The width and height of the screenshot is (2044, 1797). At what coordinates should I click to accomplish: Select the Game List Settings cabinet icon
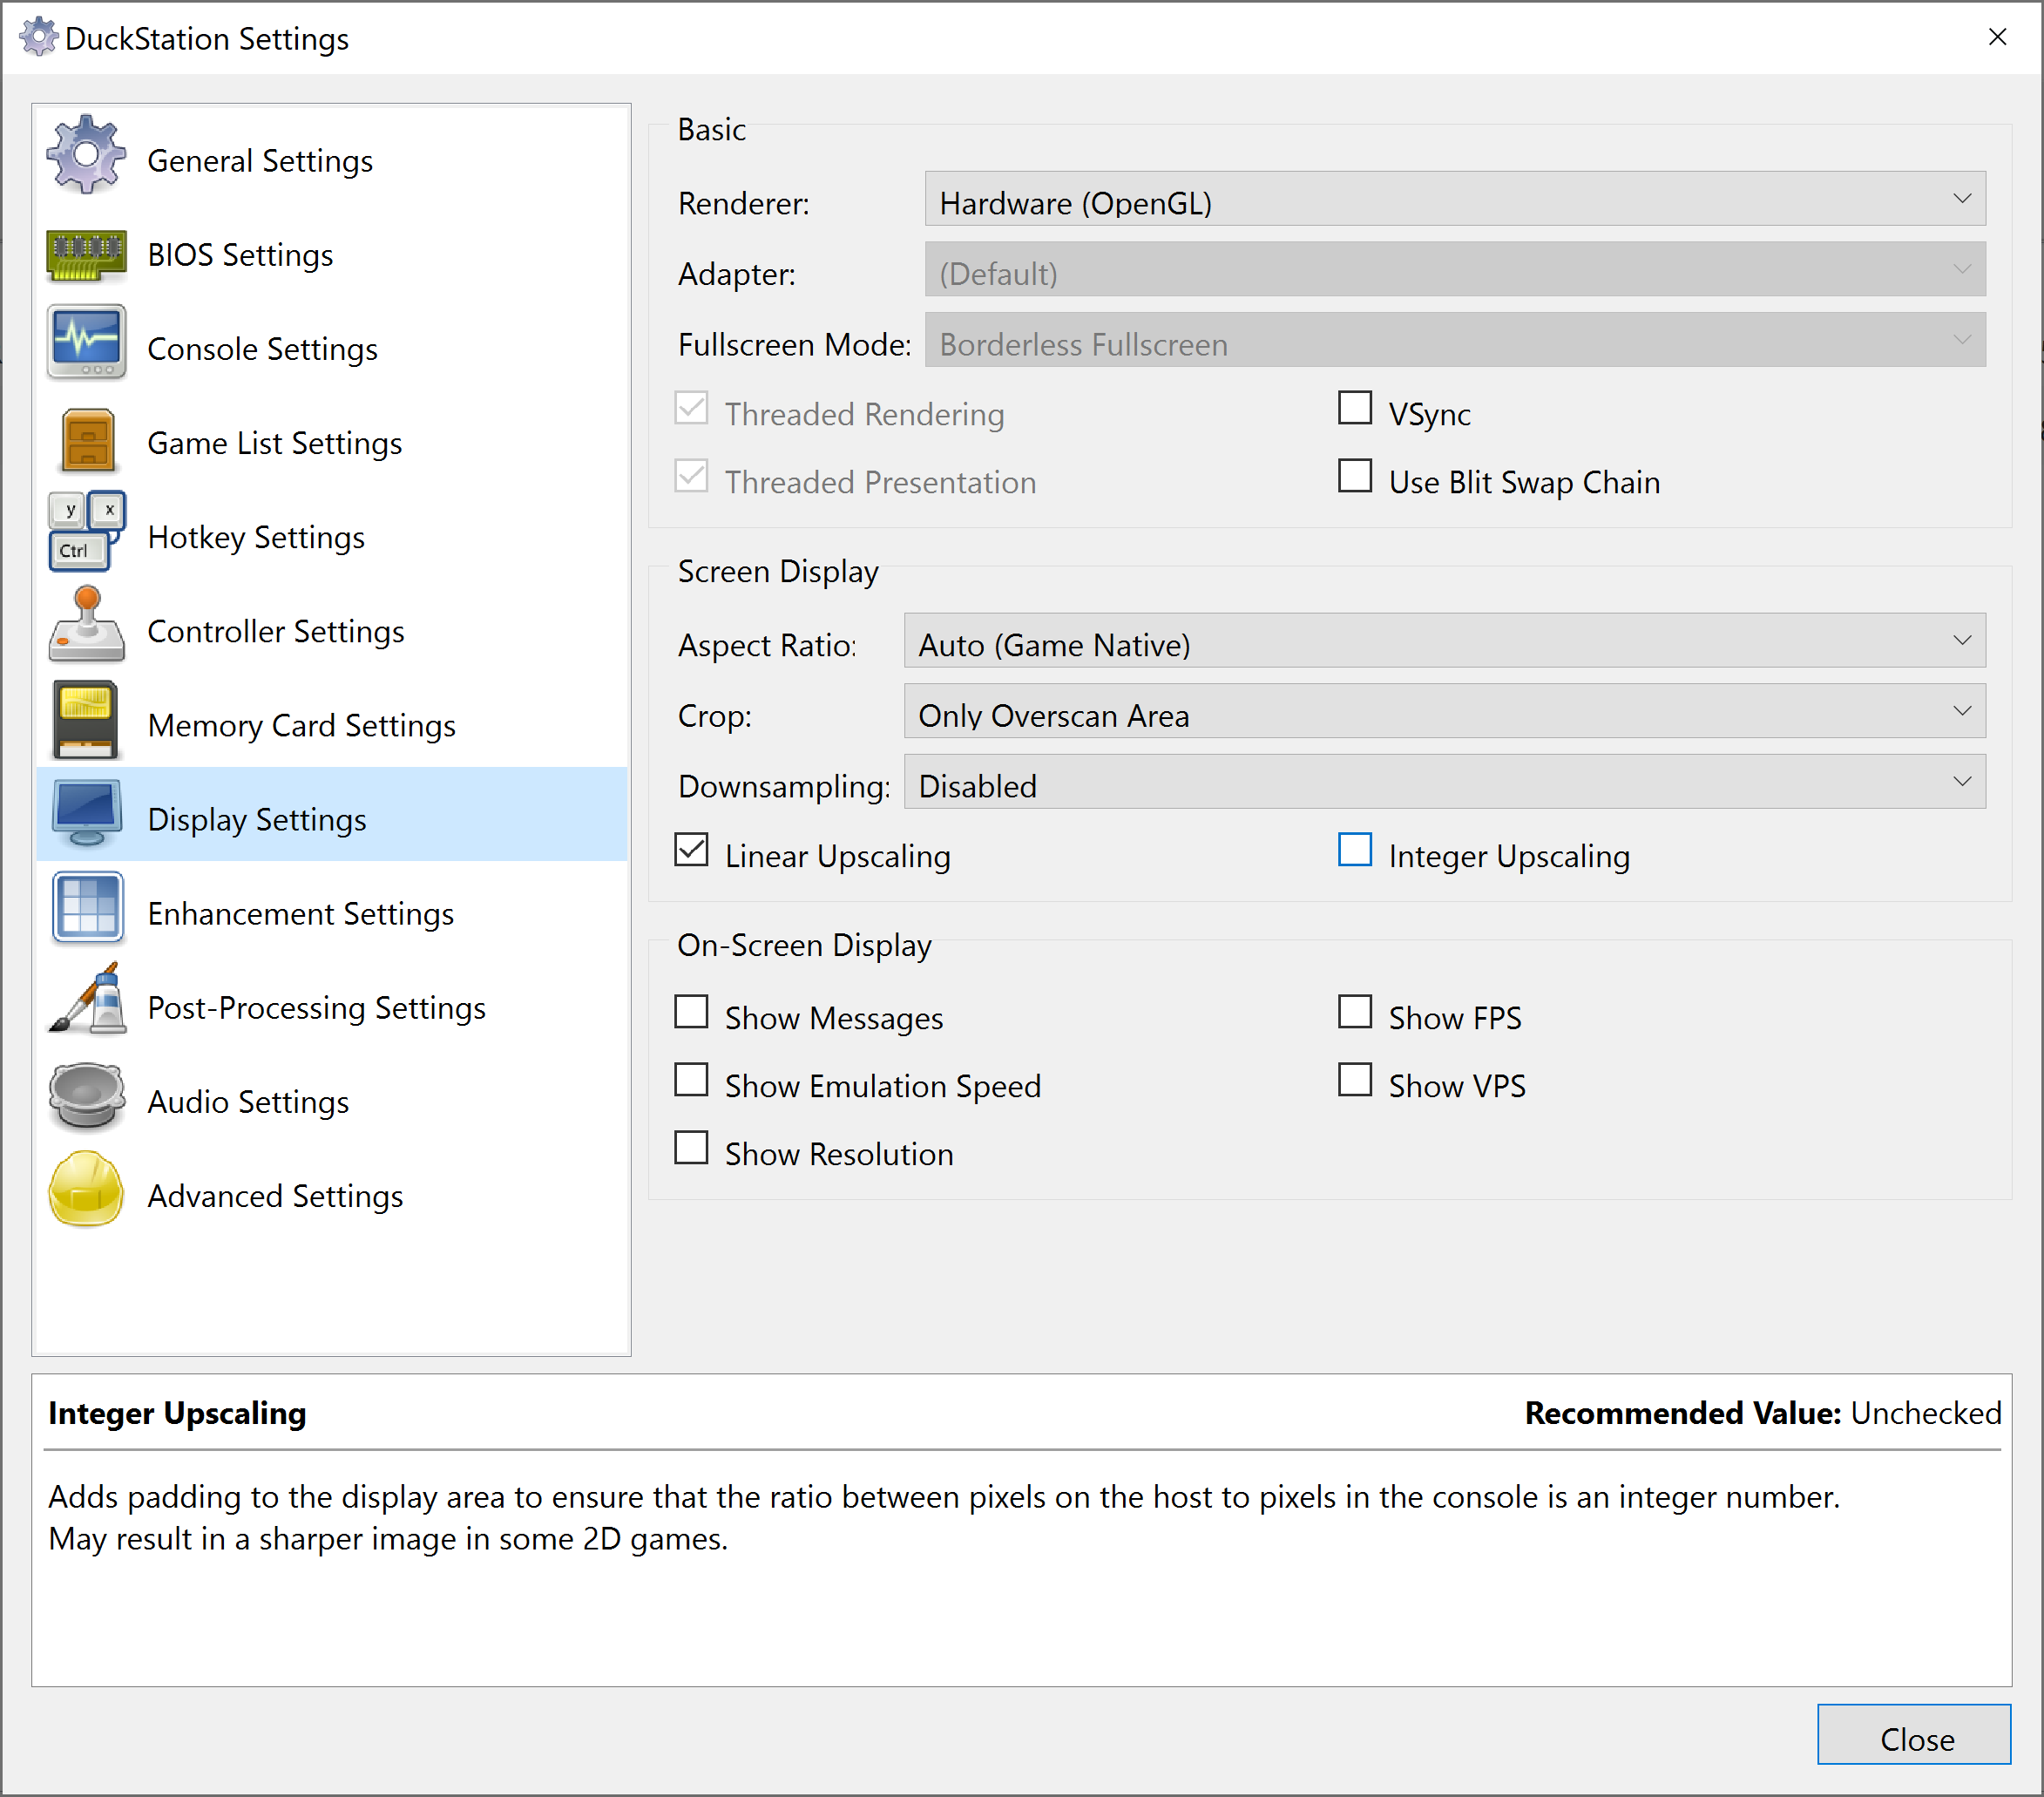pyautogui.click(x=87, y=440)
